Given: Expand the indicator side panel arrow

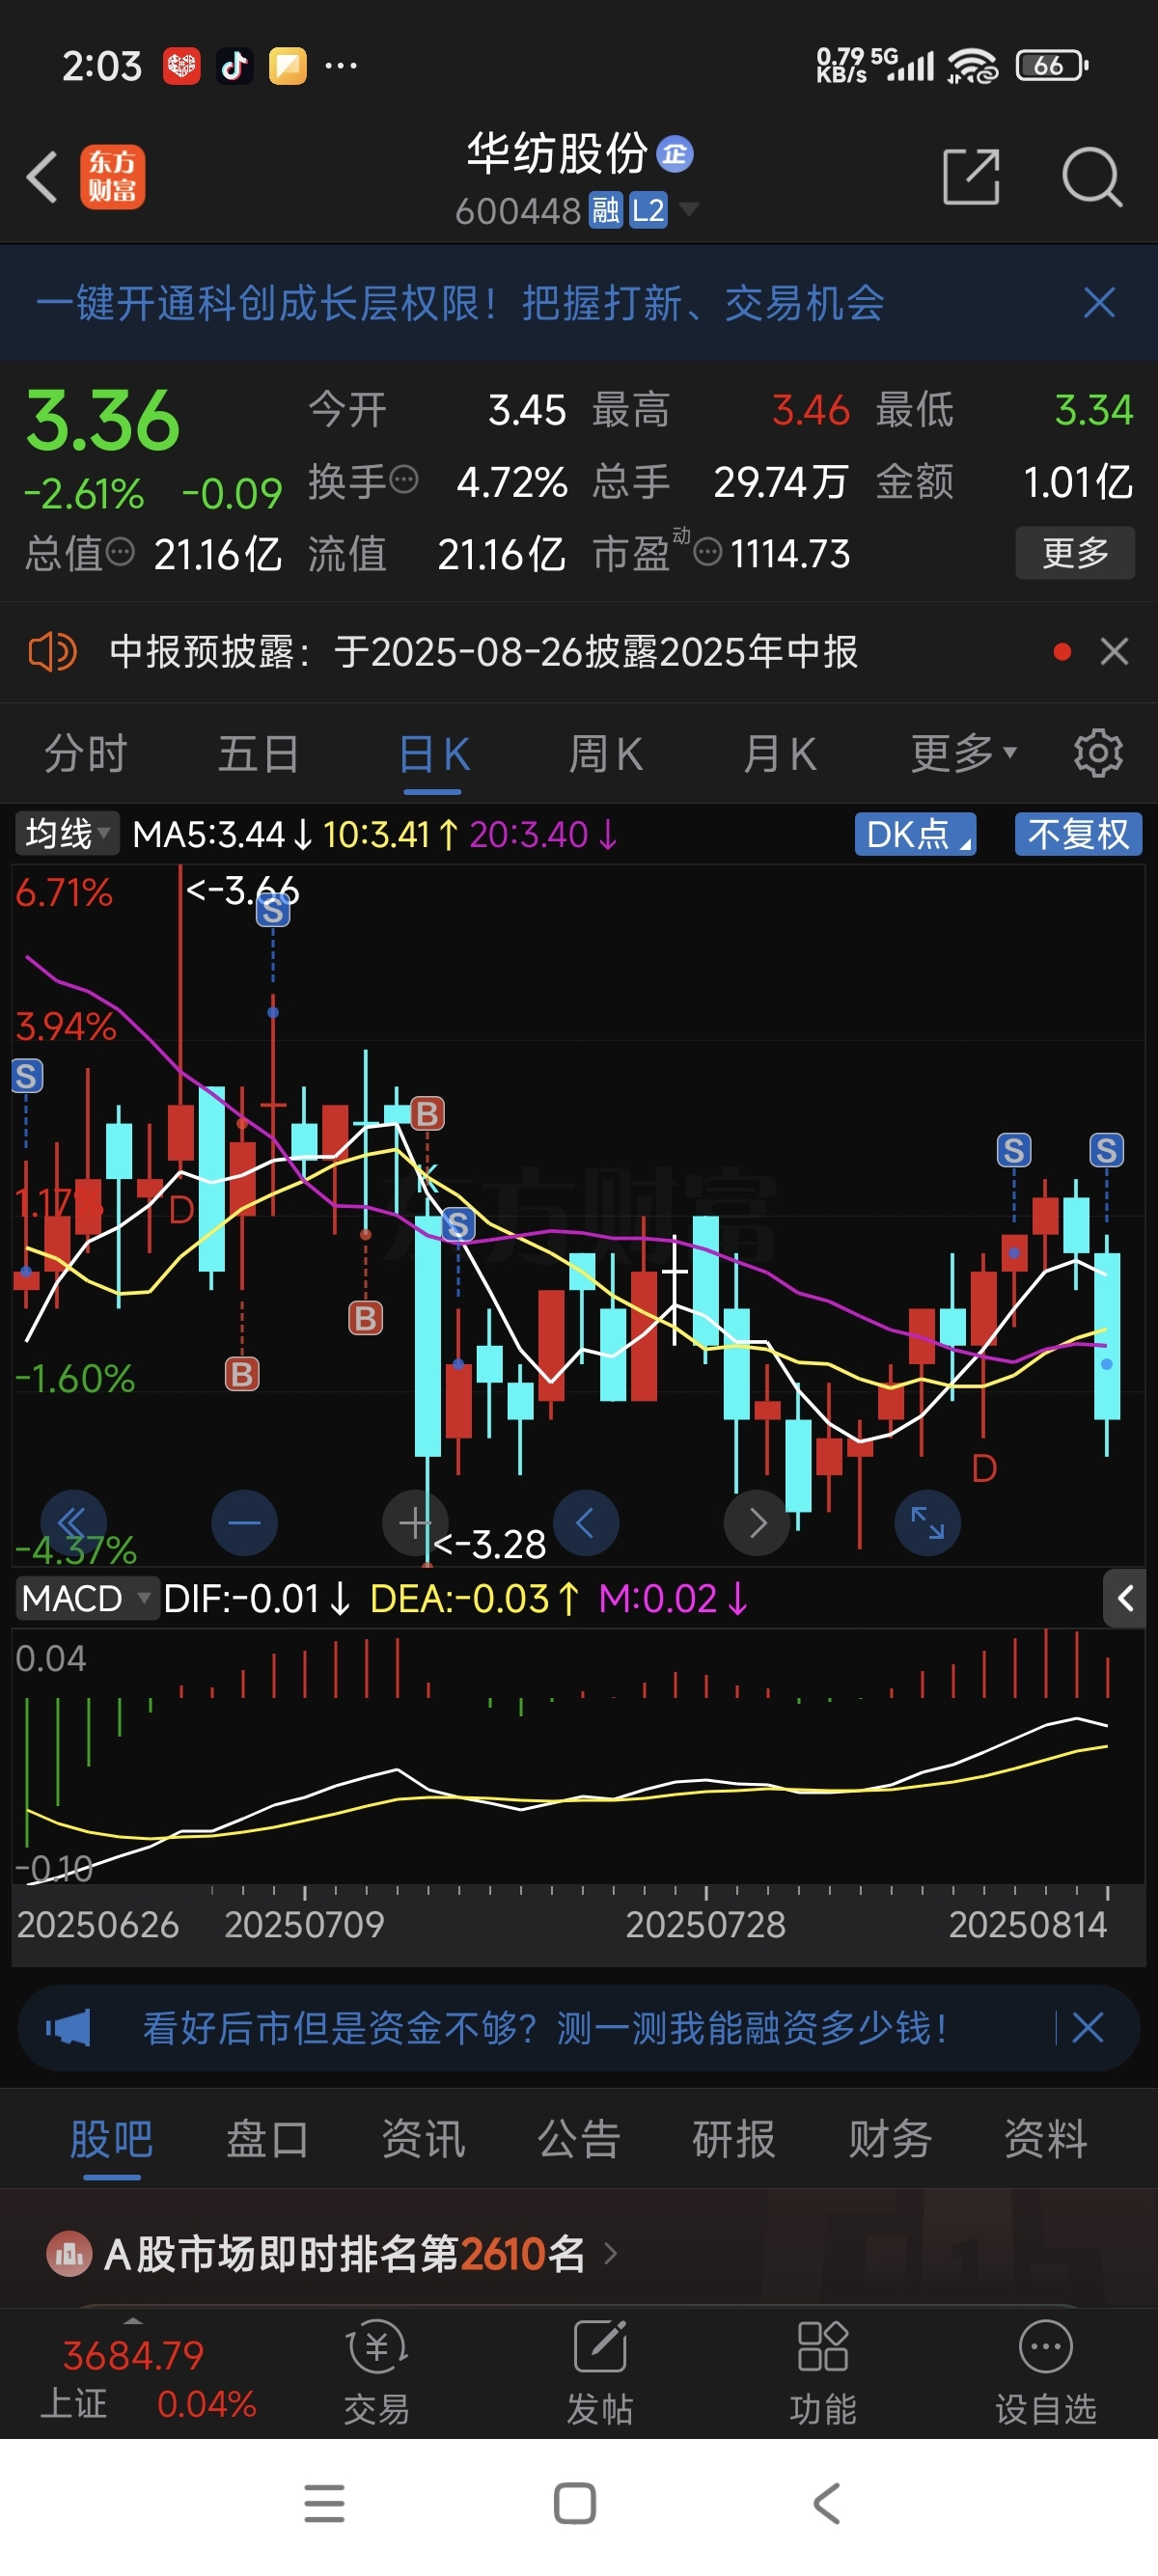Looking at the screenshot, I should pos(1125,1598).
